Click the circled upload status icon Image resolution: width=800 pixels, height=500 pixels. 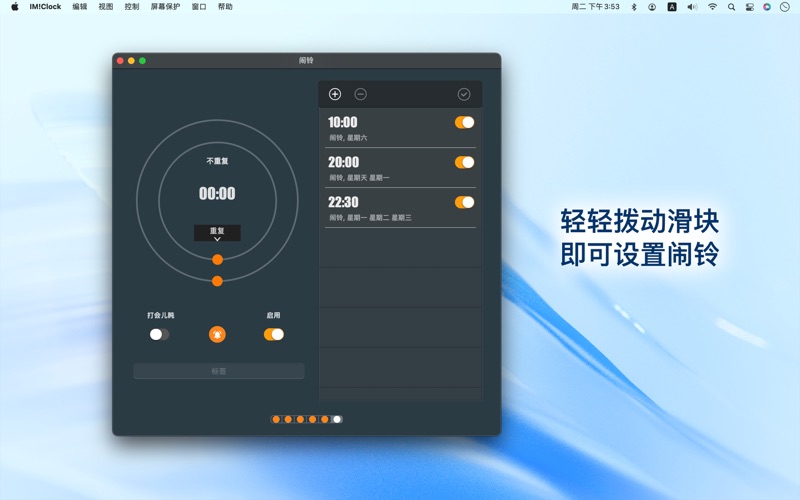652,7
